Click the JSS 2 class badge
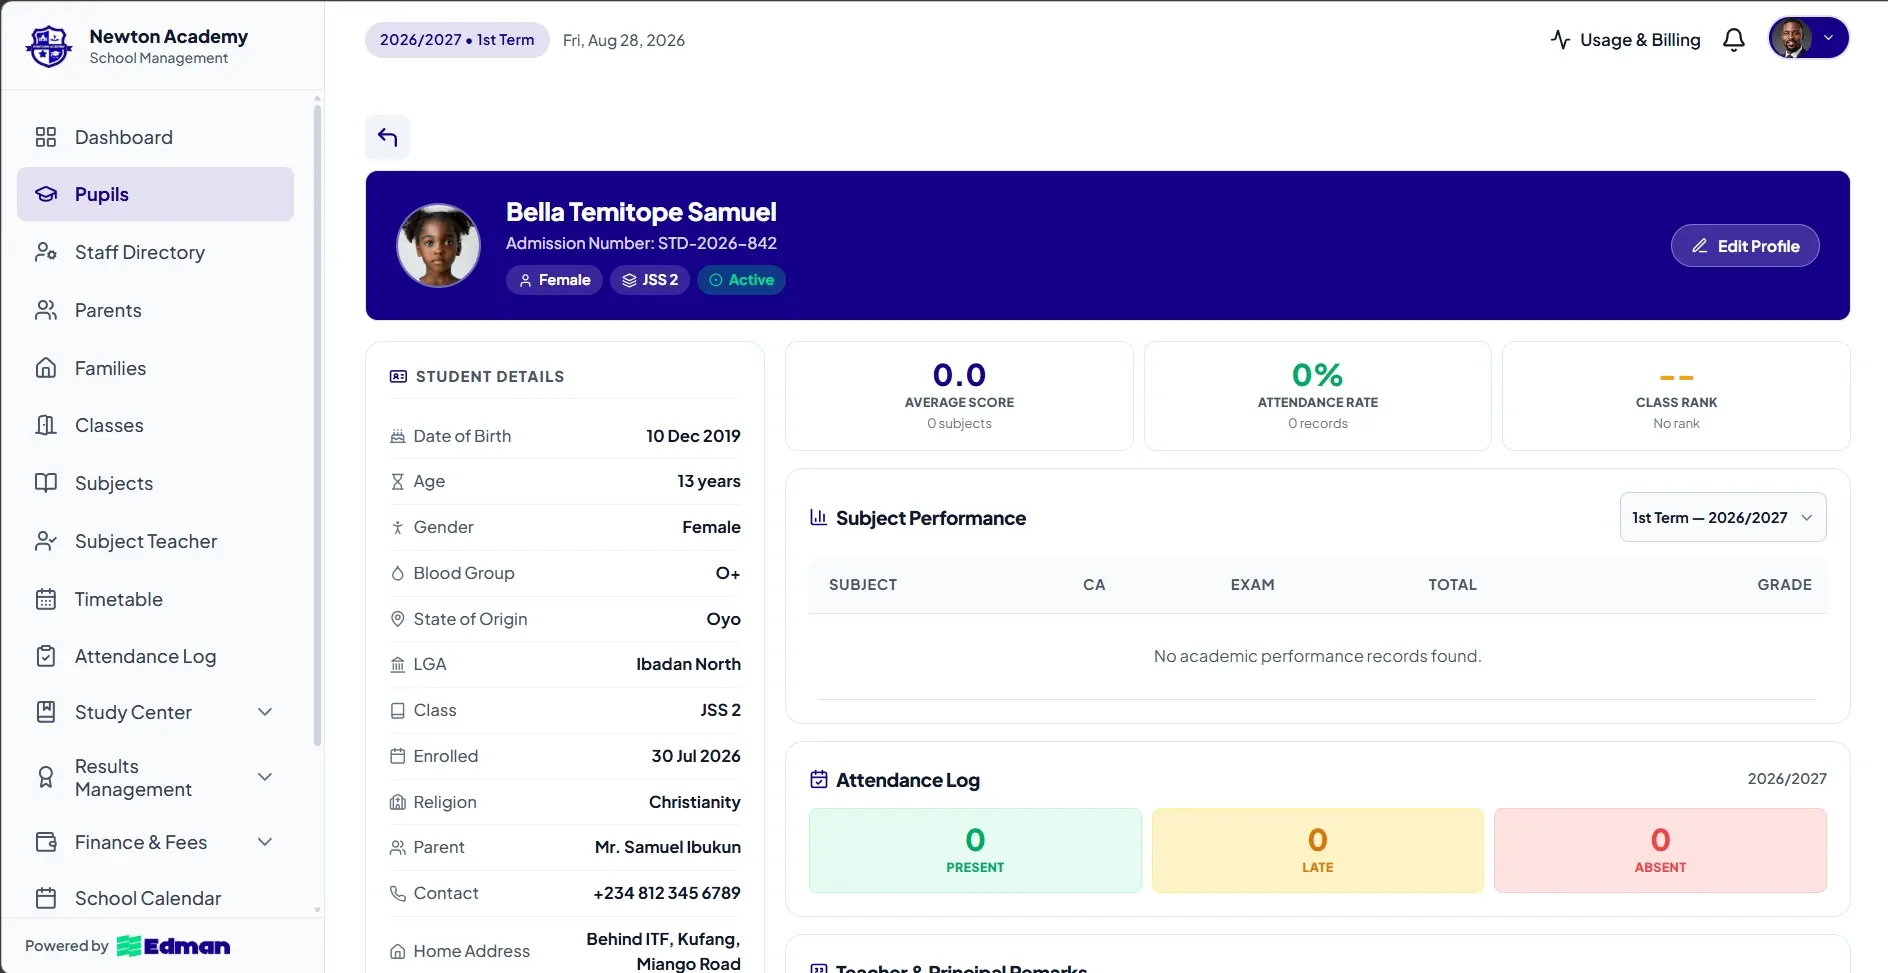The width and height of the screenshot is (1888, 973). coord(650,280)
